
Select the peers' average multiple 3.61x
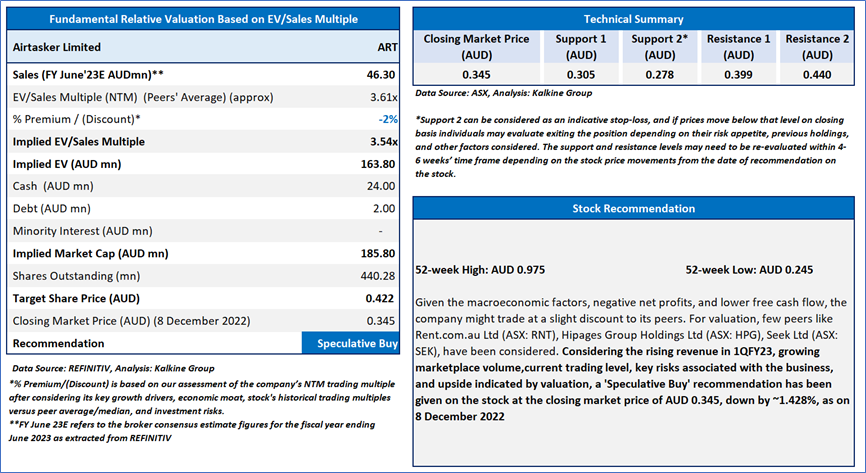(x=383, y=97)
